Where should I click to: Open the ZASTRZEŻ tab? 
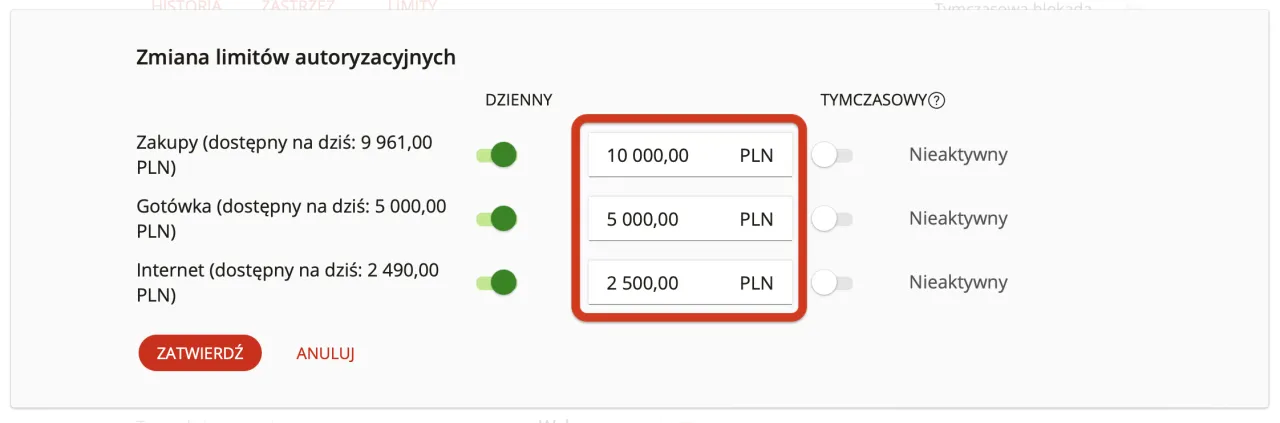(x=298, y=6)
